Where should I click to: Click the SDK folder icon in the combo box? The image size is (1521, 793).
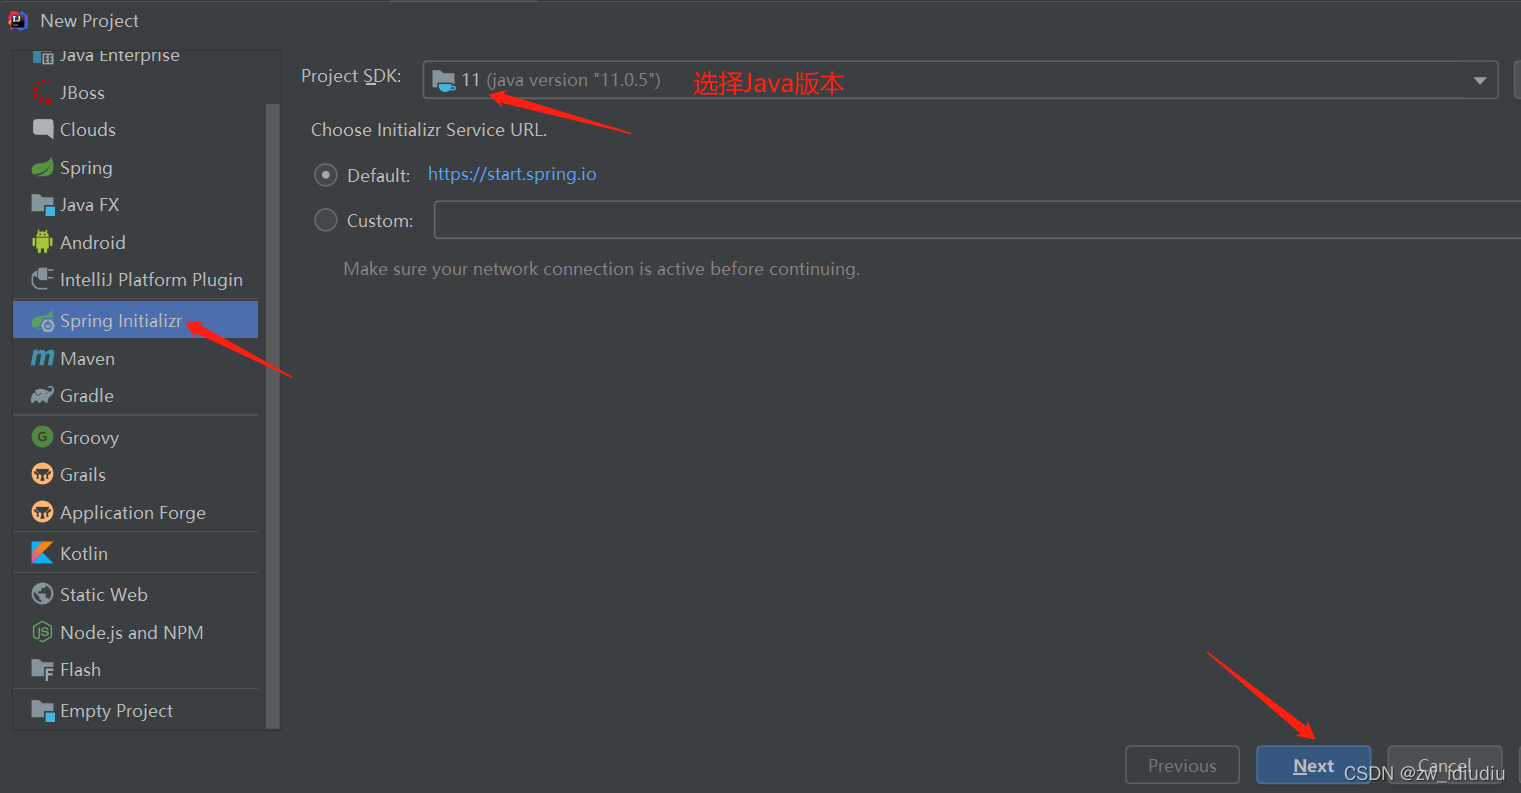(x=444, y=80)
